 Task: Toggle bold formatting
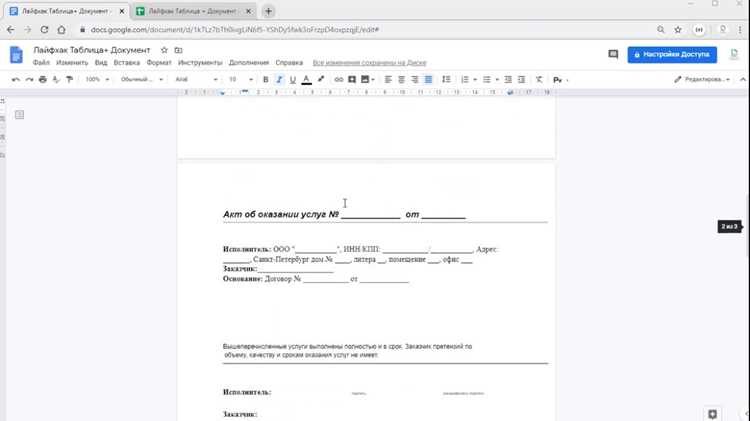tap(265, 79)
